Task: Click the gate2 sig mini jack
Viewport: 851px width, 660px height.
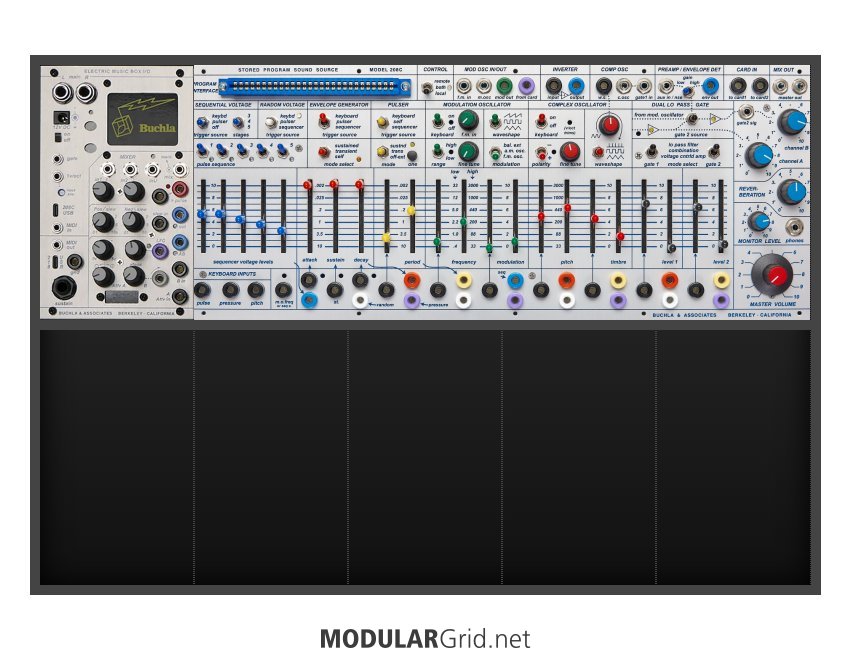Action: coord(747,112)
